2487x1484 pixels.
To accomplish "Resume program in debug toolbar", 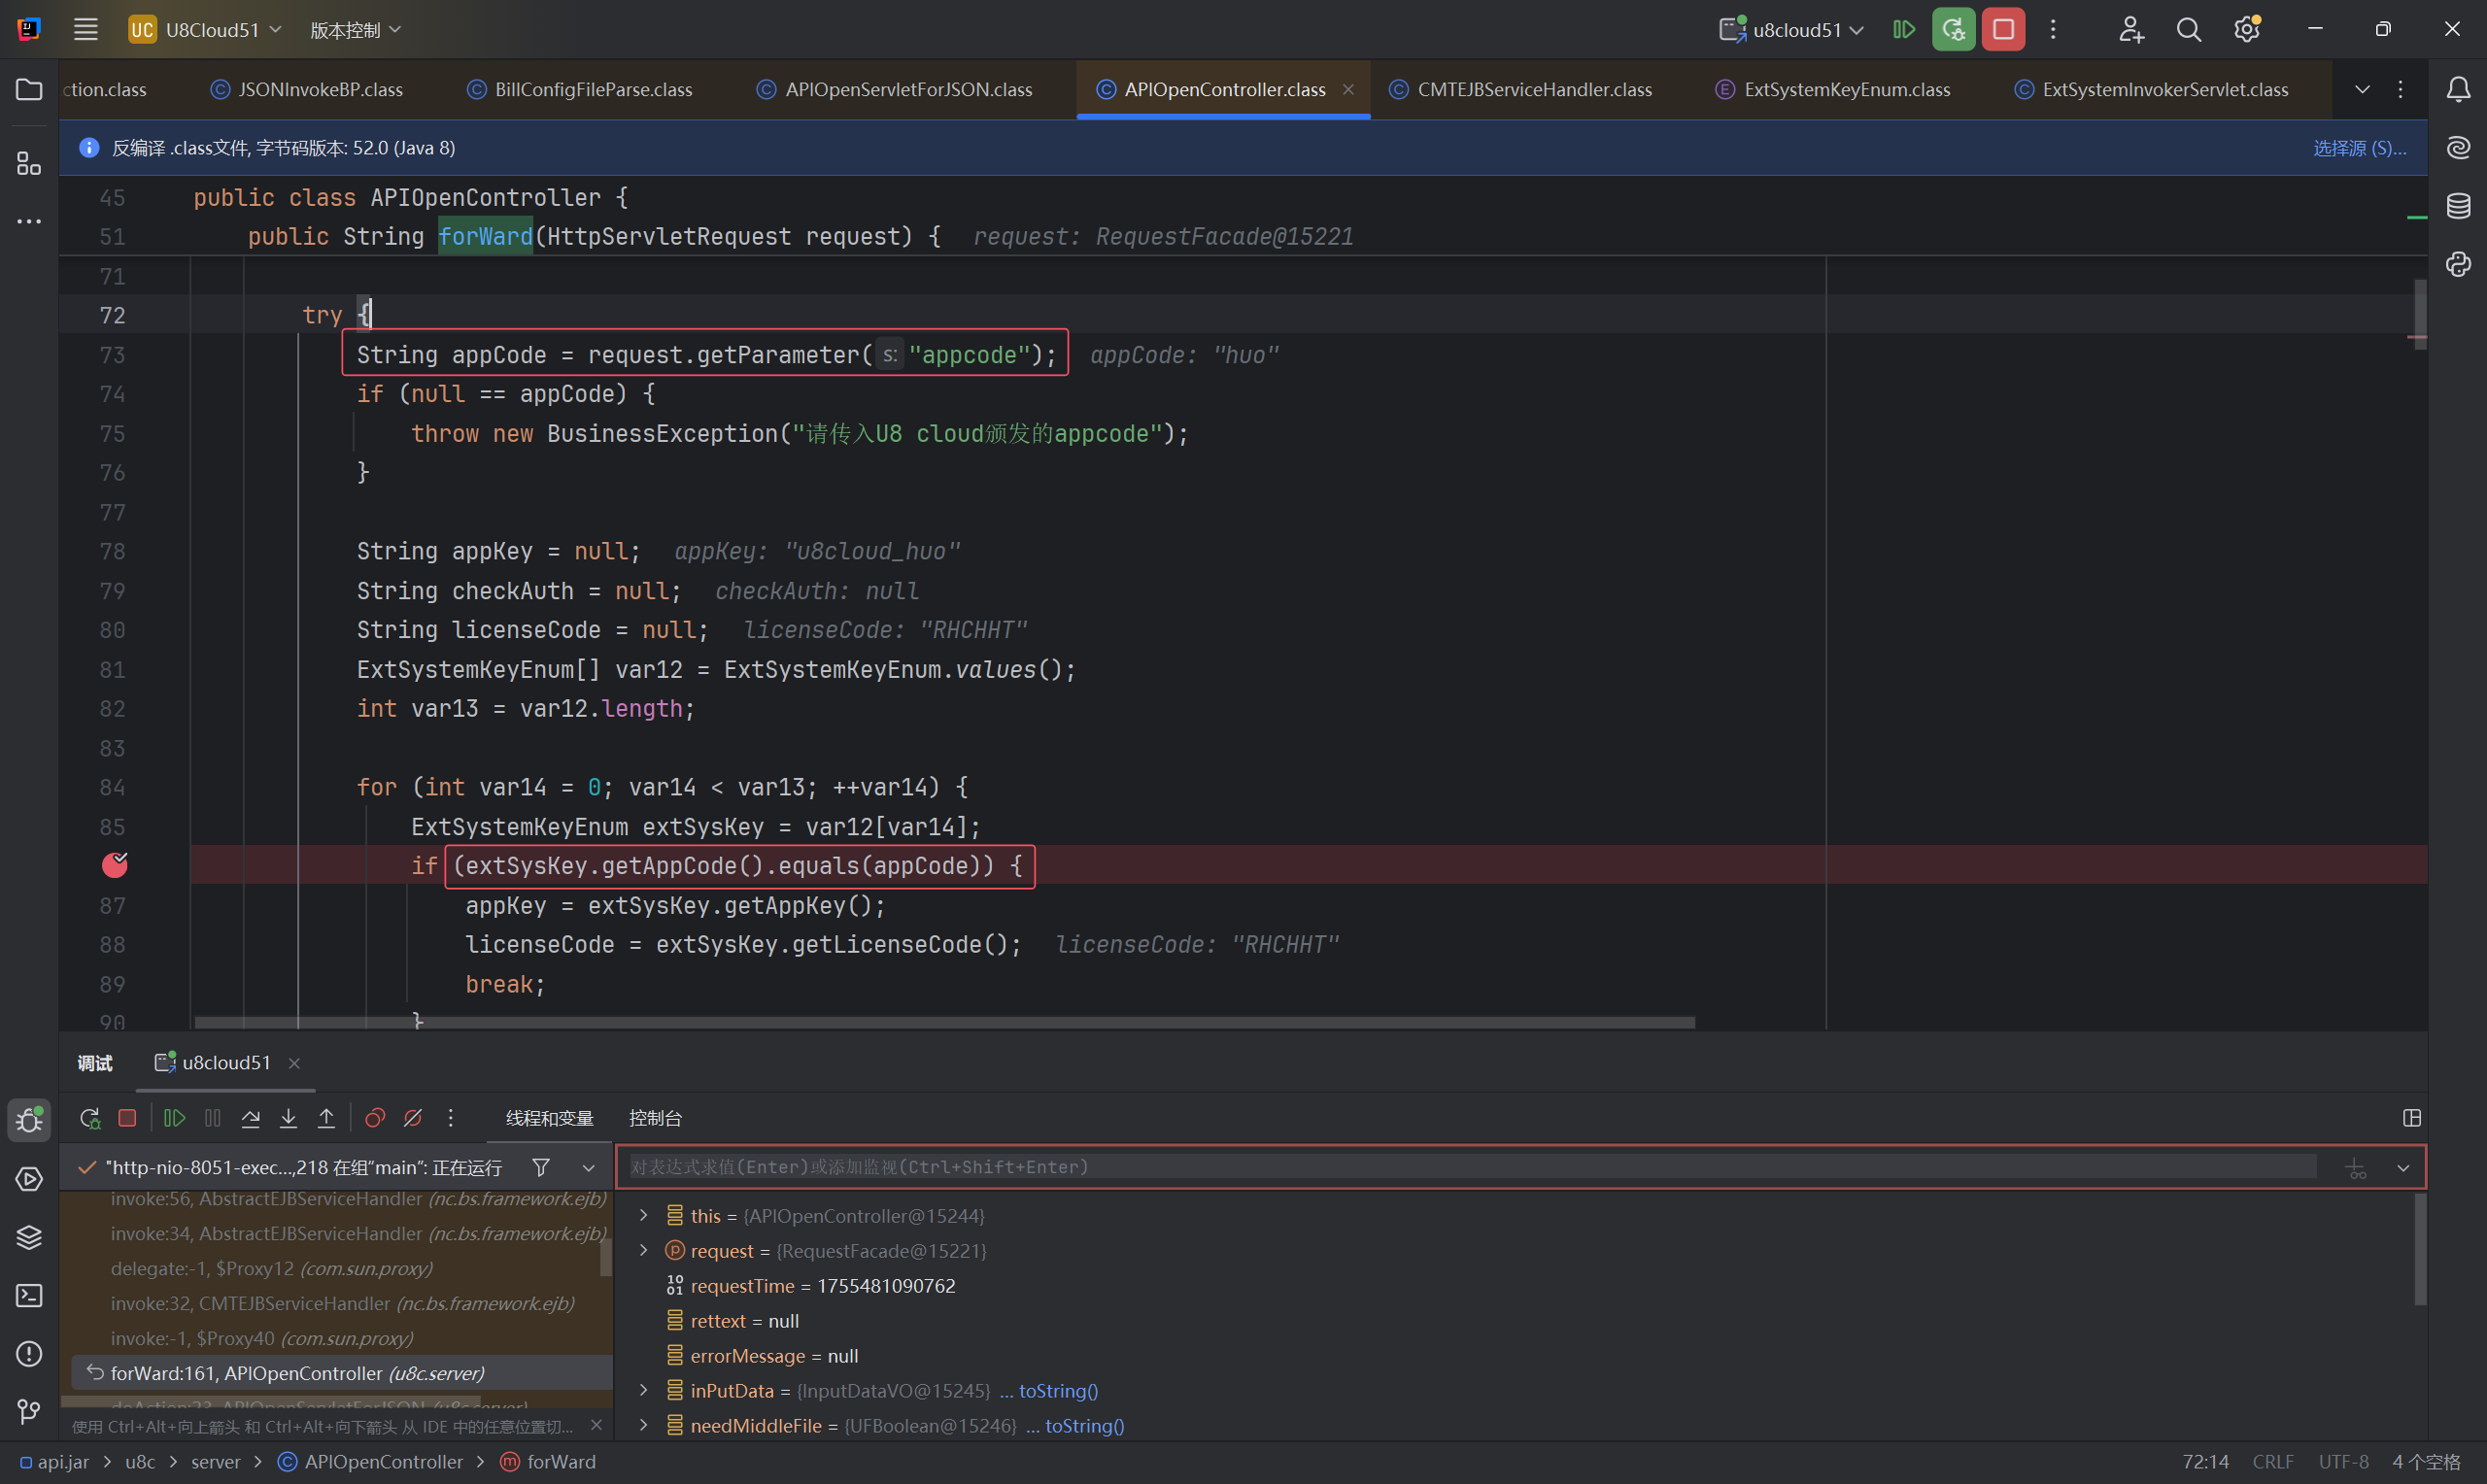I will [x=174, y=1118].
